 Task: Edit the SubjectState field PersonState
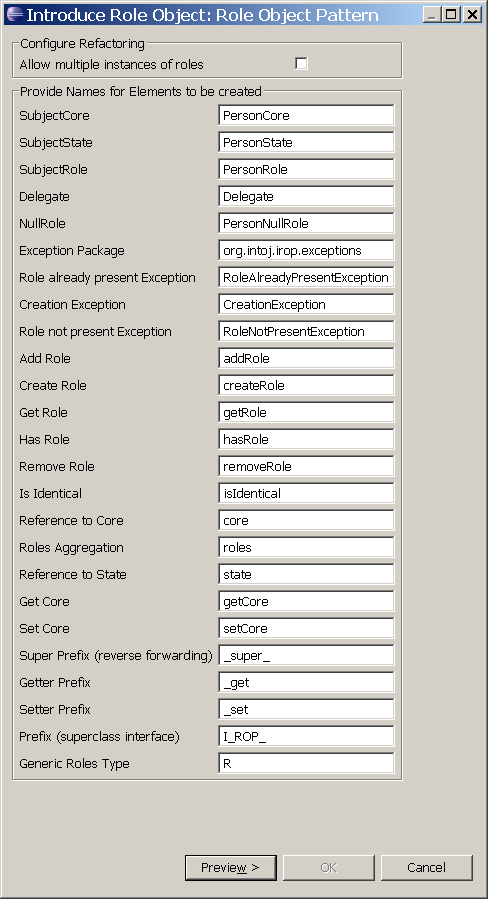306,142
